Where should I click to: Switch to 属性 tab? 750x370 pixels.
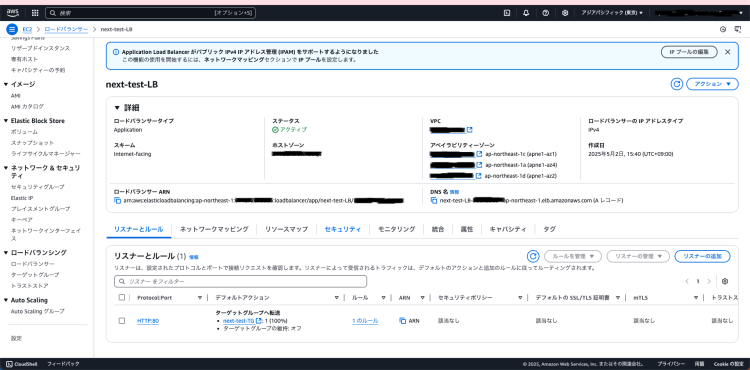pos(467,229)
